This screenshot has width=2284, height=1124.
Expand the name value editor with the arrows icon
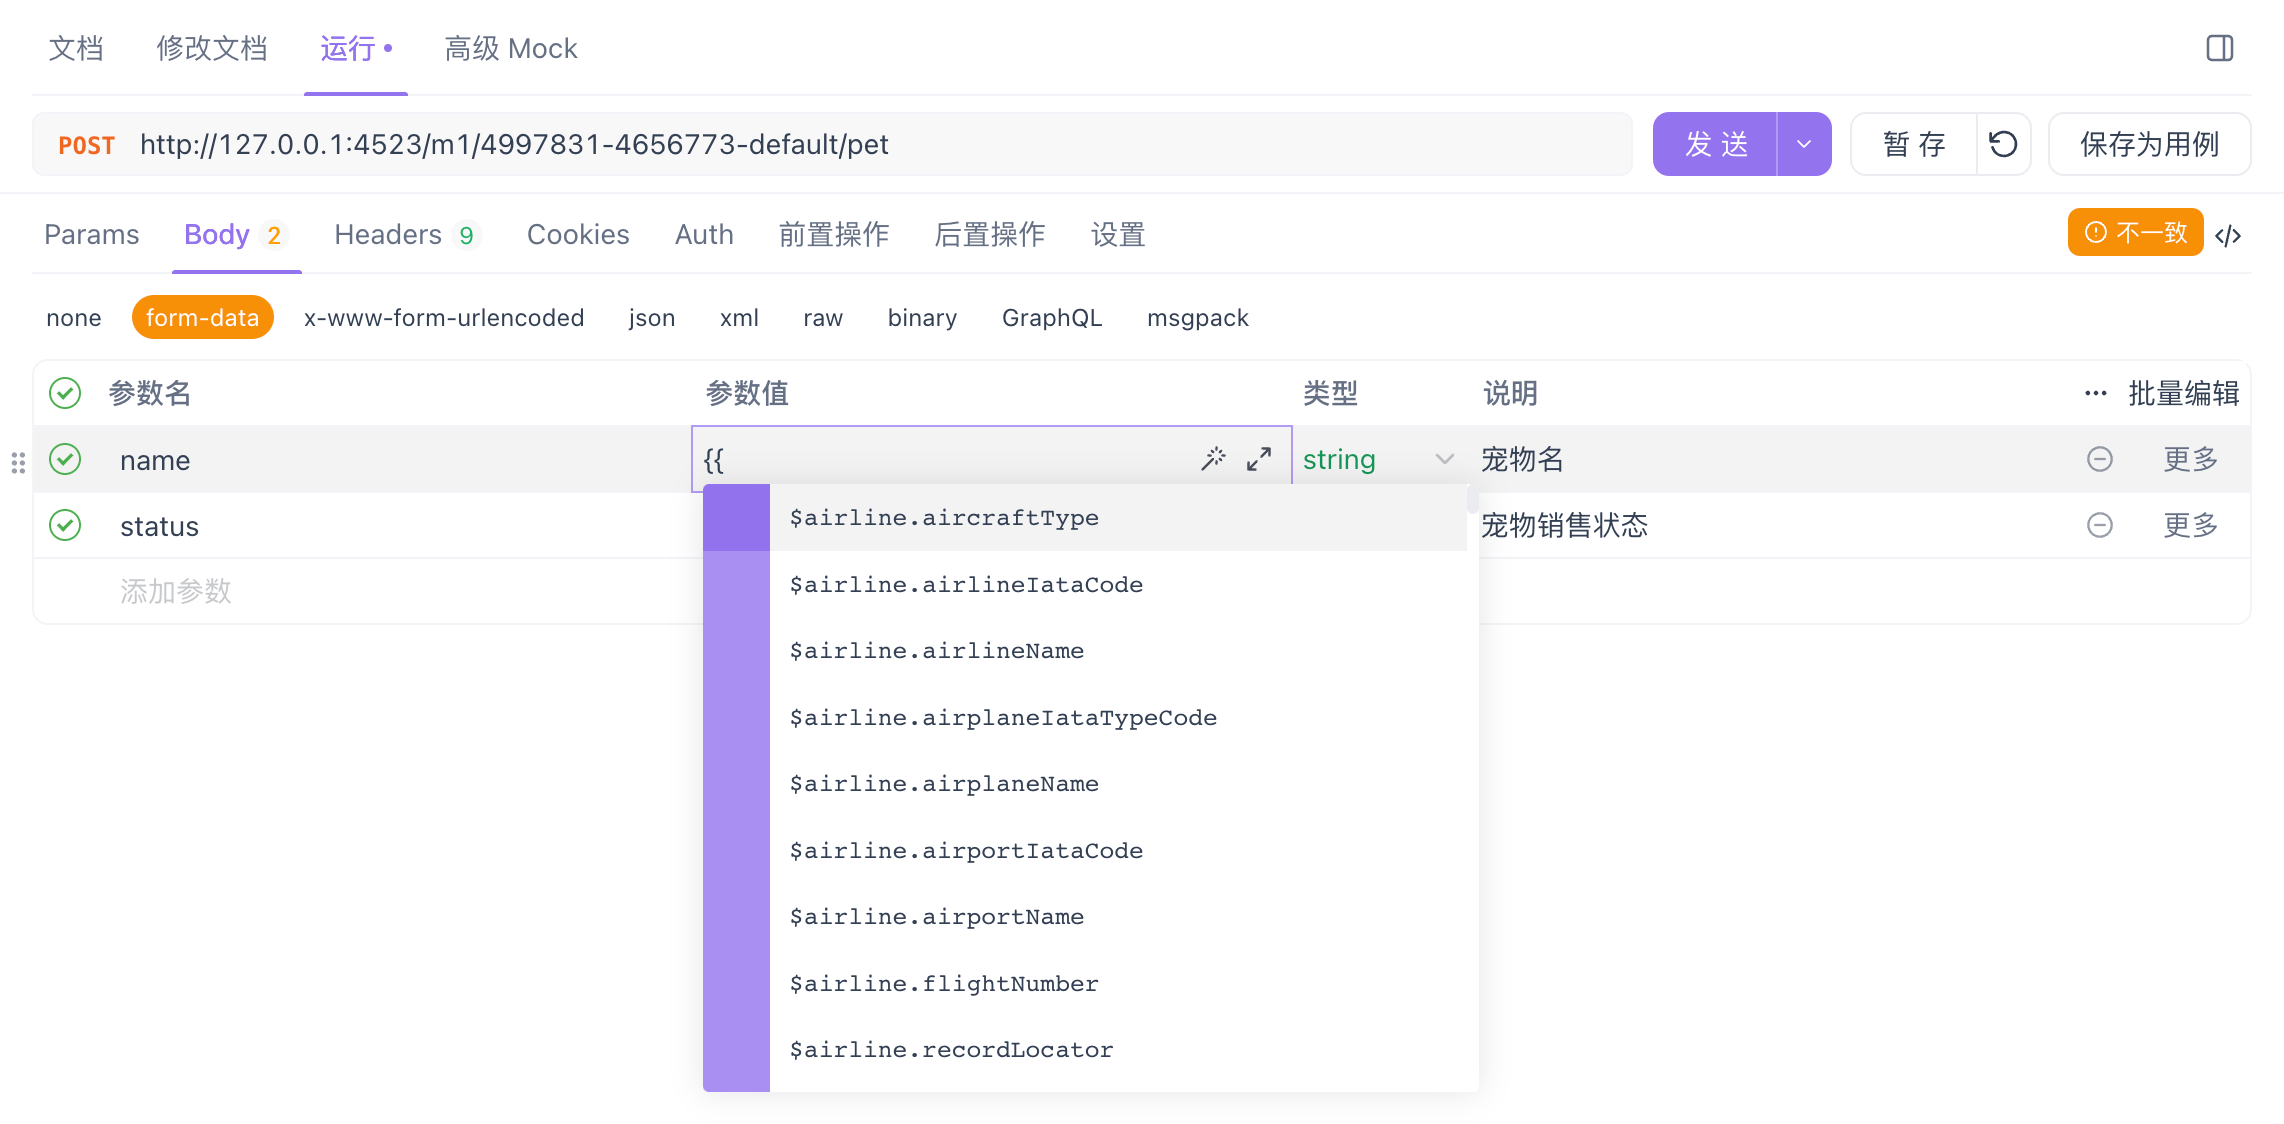click(1259, 459)
